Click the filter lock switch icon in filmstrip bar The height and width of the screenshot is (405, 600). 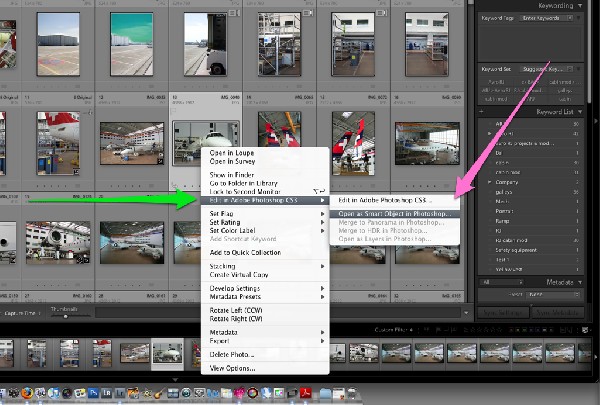(584, 330)
